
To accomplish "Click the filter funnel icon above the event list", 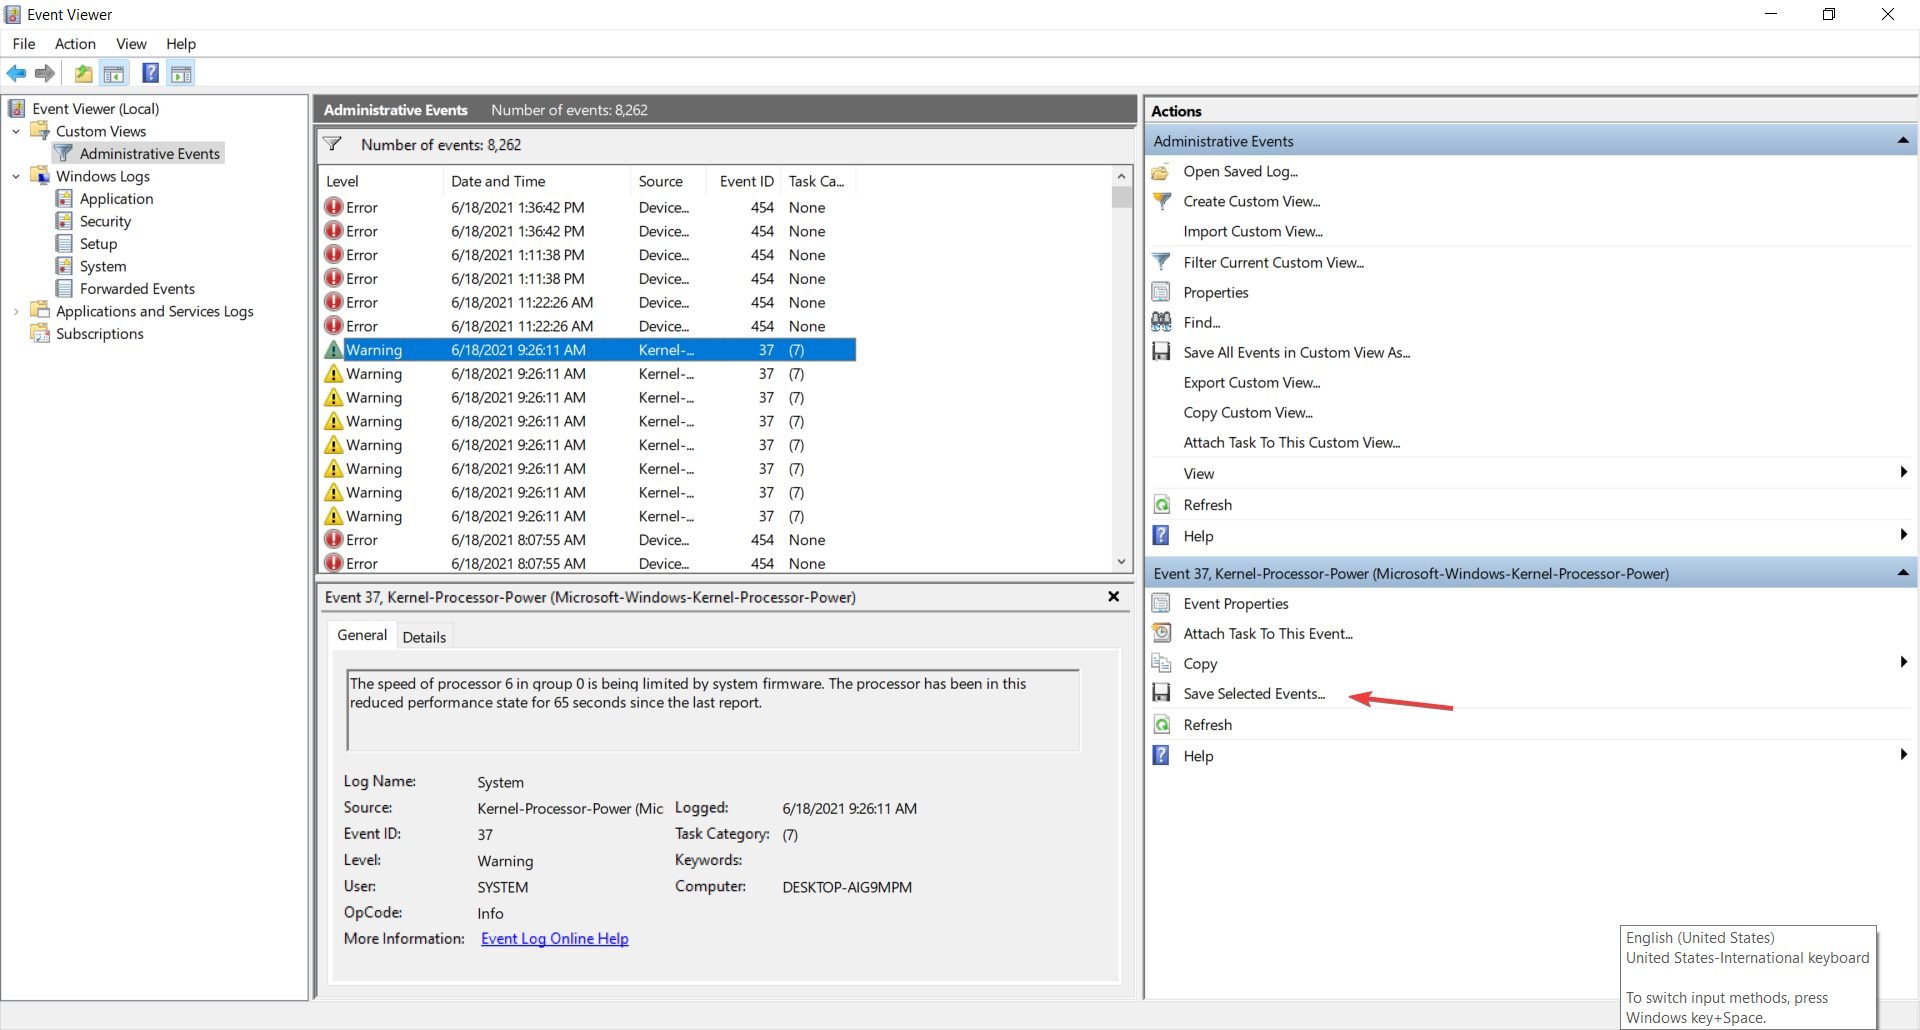I will (x=333, y=144).
